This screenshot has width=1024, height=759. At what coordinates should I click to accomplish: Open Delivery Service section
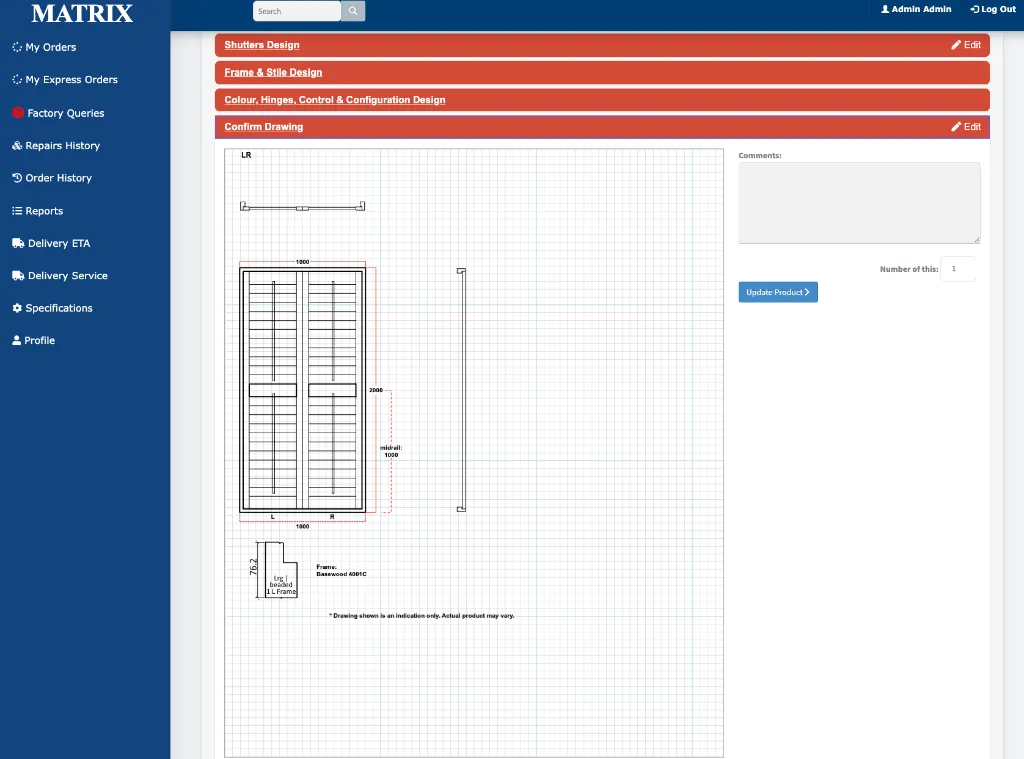pyautogui.click(x=59, y=276)
